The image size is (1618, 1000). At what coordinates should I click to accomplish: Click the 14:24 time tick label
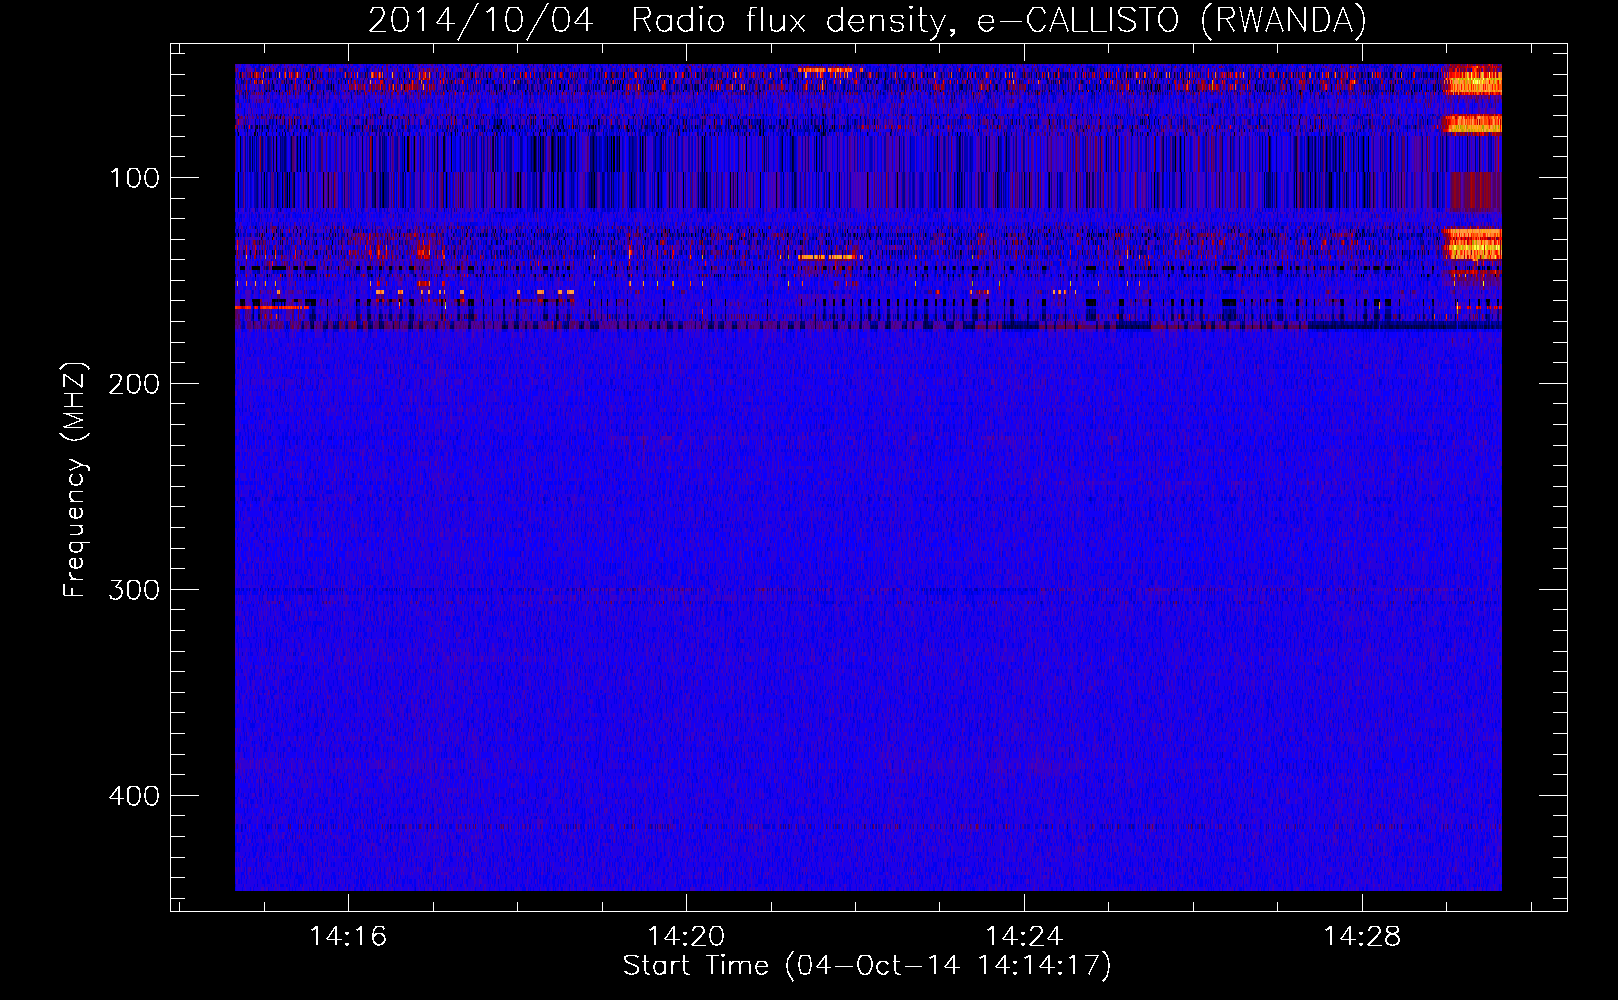tap(1024, 936)
